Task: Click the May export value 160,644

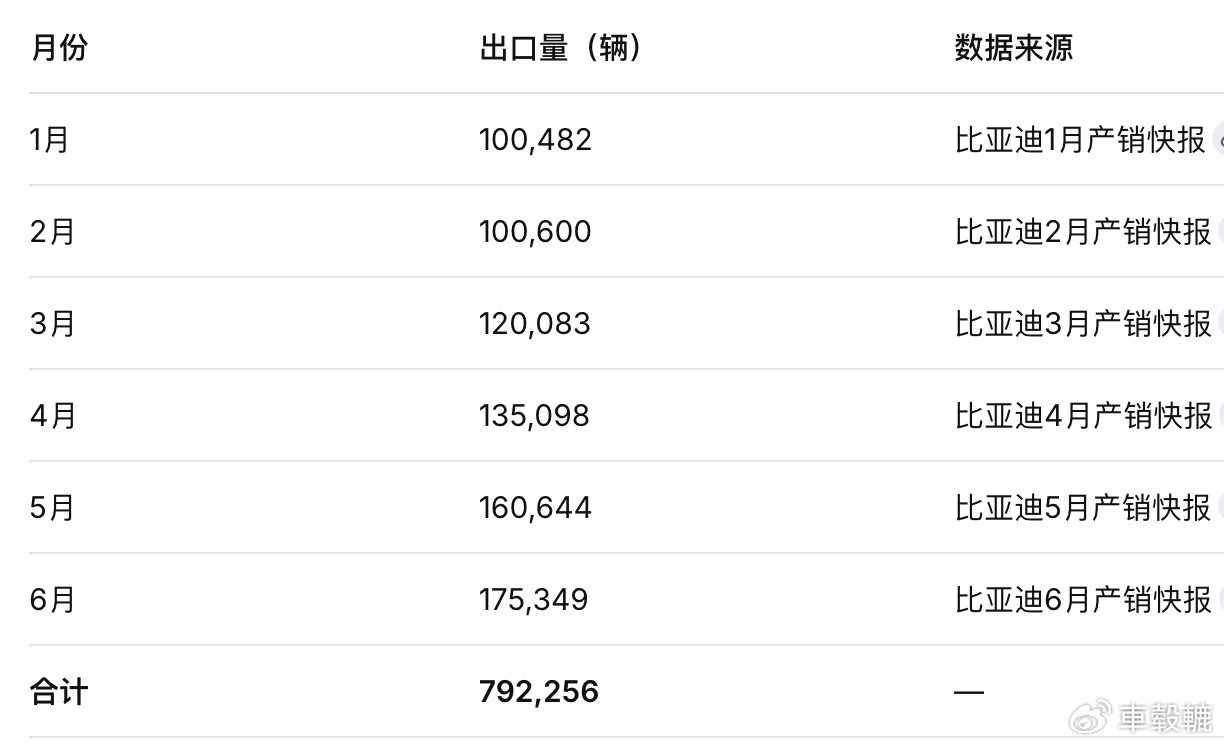Action: [x=536, y=508]
